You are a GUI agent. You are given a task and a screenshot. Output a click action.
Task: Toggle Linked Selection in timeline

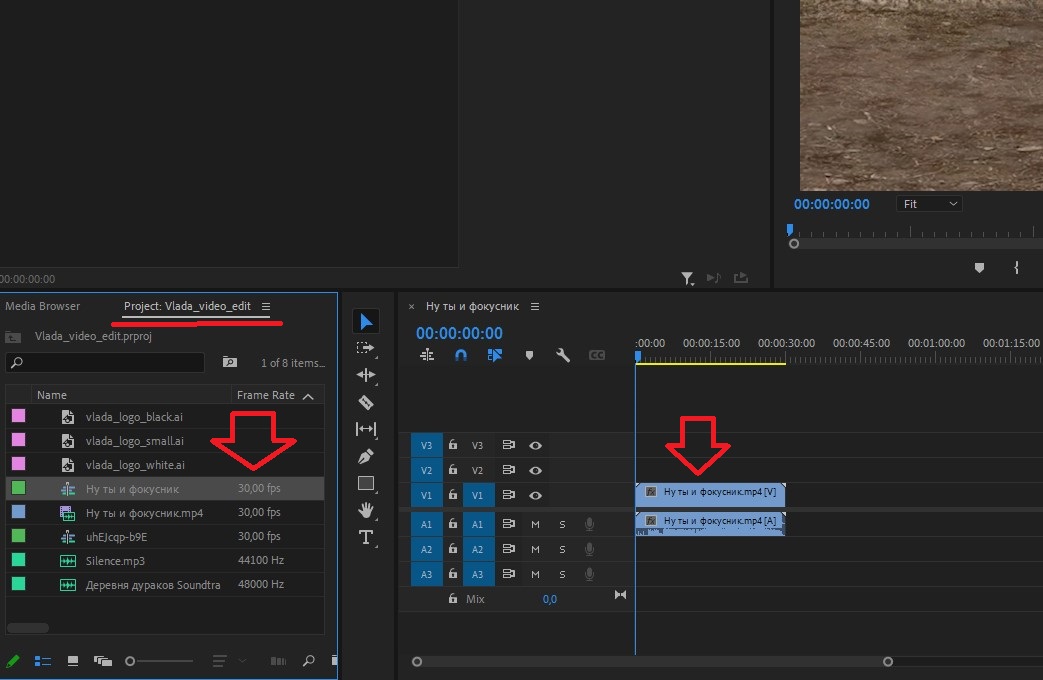point(494,355)
